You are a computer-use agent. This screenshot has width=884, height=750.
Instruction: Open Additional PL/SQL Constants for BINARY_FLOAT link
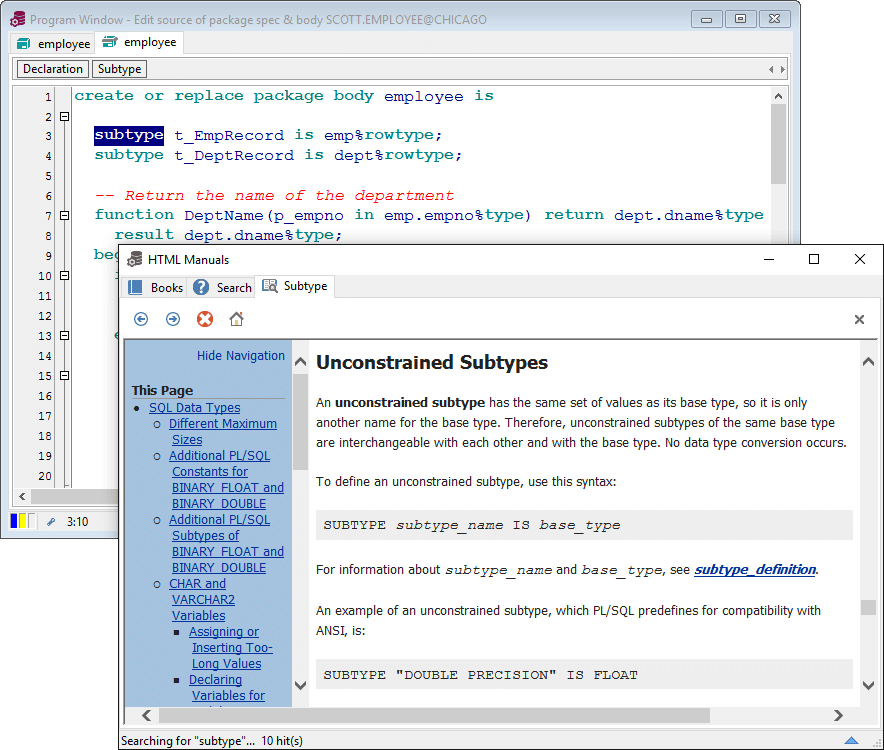tap(227, 479)
